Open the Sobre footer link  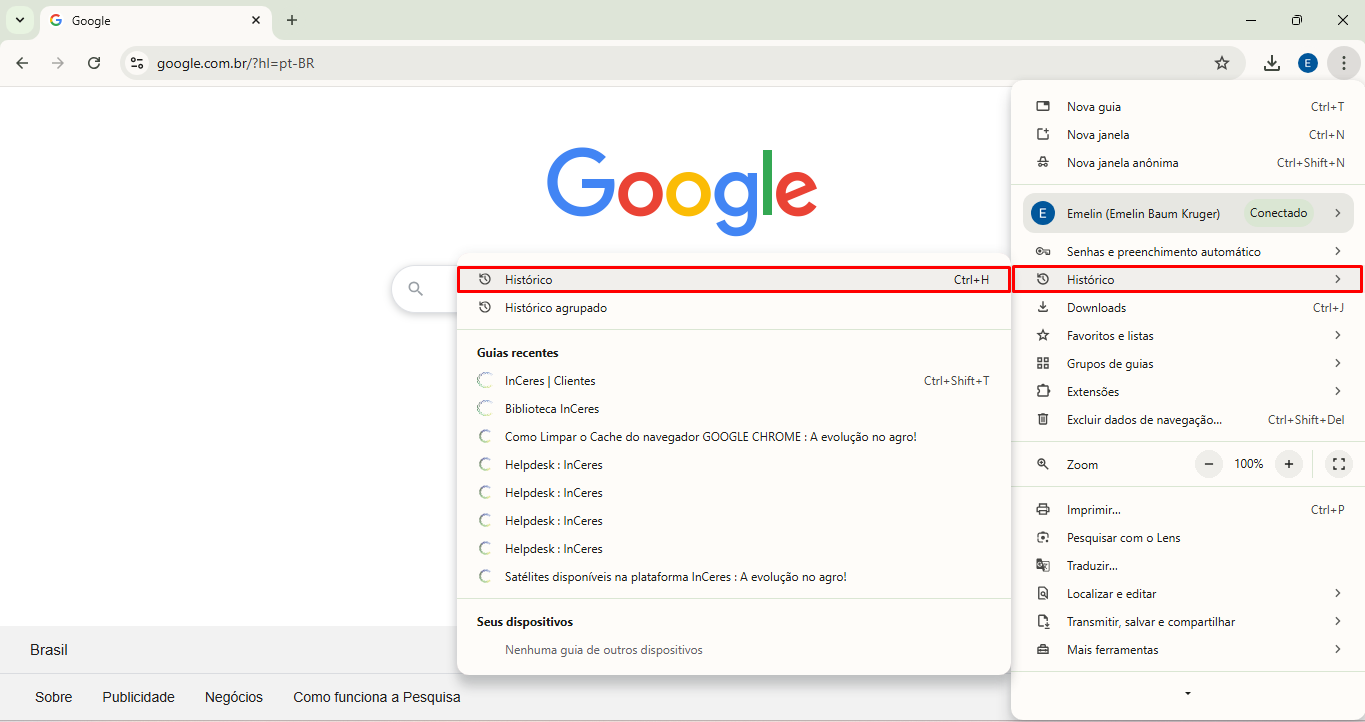click(54, 697)
